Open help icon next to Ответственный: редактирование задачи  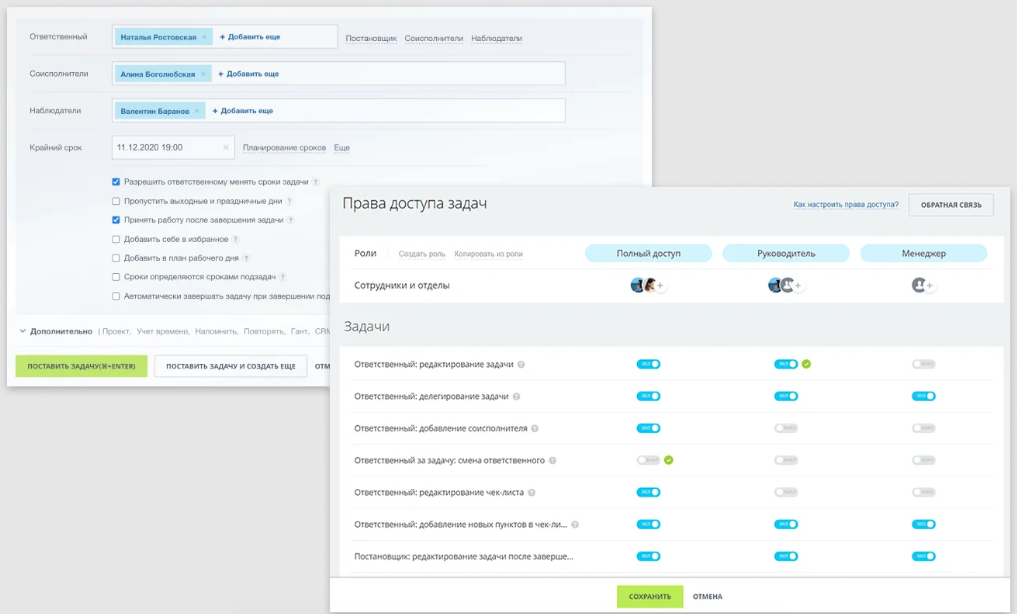521,364
